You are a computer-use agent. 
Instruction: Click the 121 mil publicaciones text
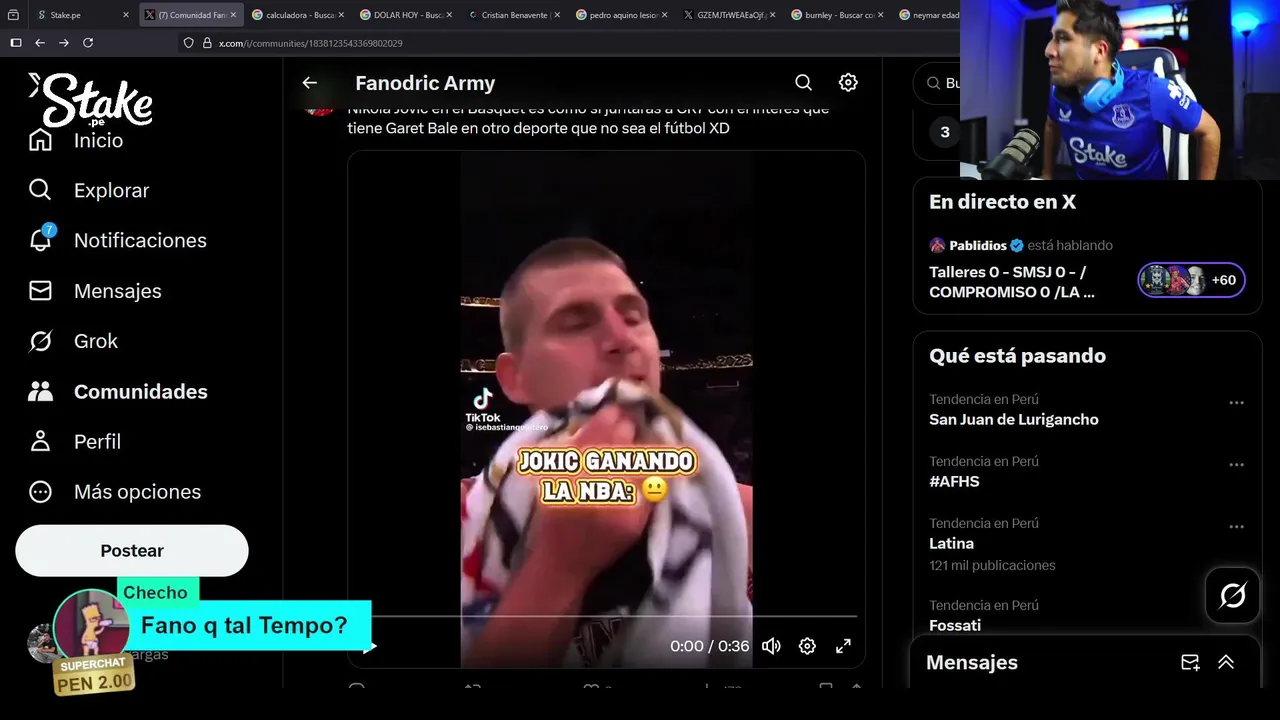(x=992, y=565)
